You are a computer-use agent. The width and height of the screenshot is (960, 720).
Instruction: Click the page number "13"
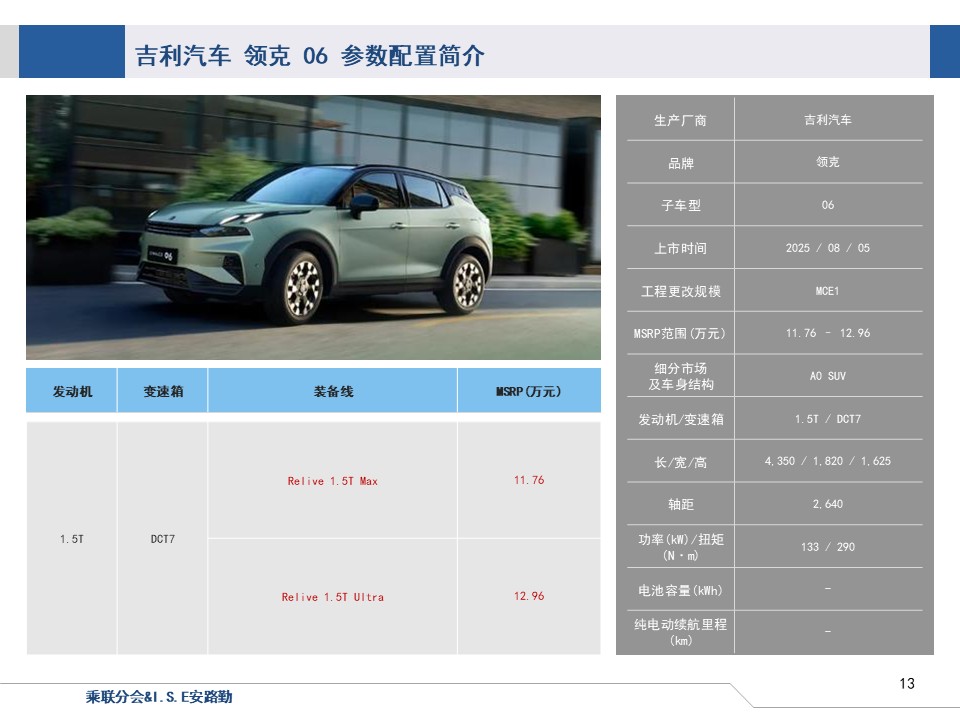pos(907,683)
